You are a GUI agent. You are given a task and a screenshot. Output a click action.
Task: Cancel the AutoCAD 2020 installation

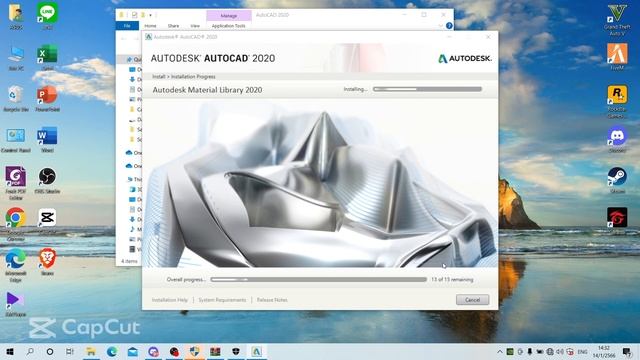(x=472, y=300)
